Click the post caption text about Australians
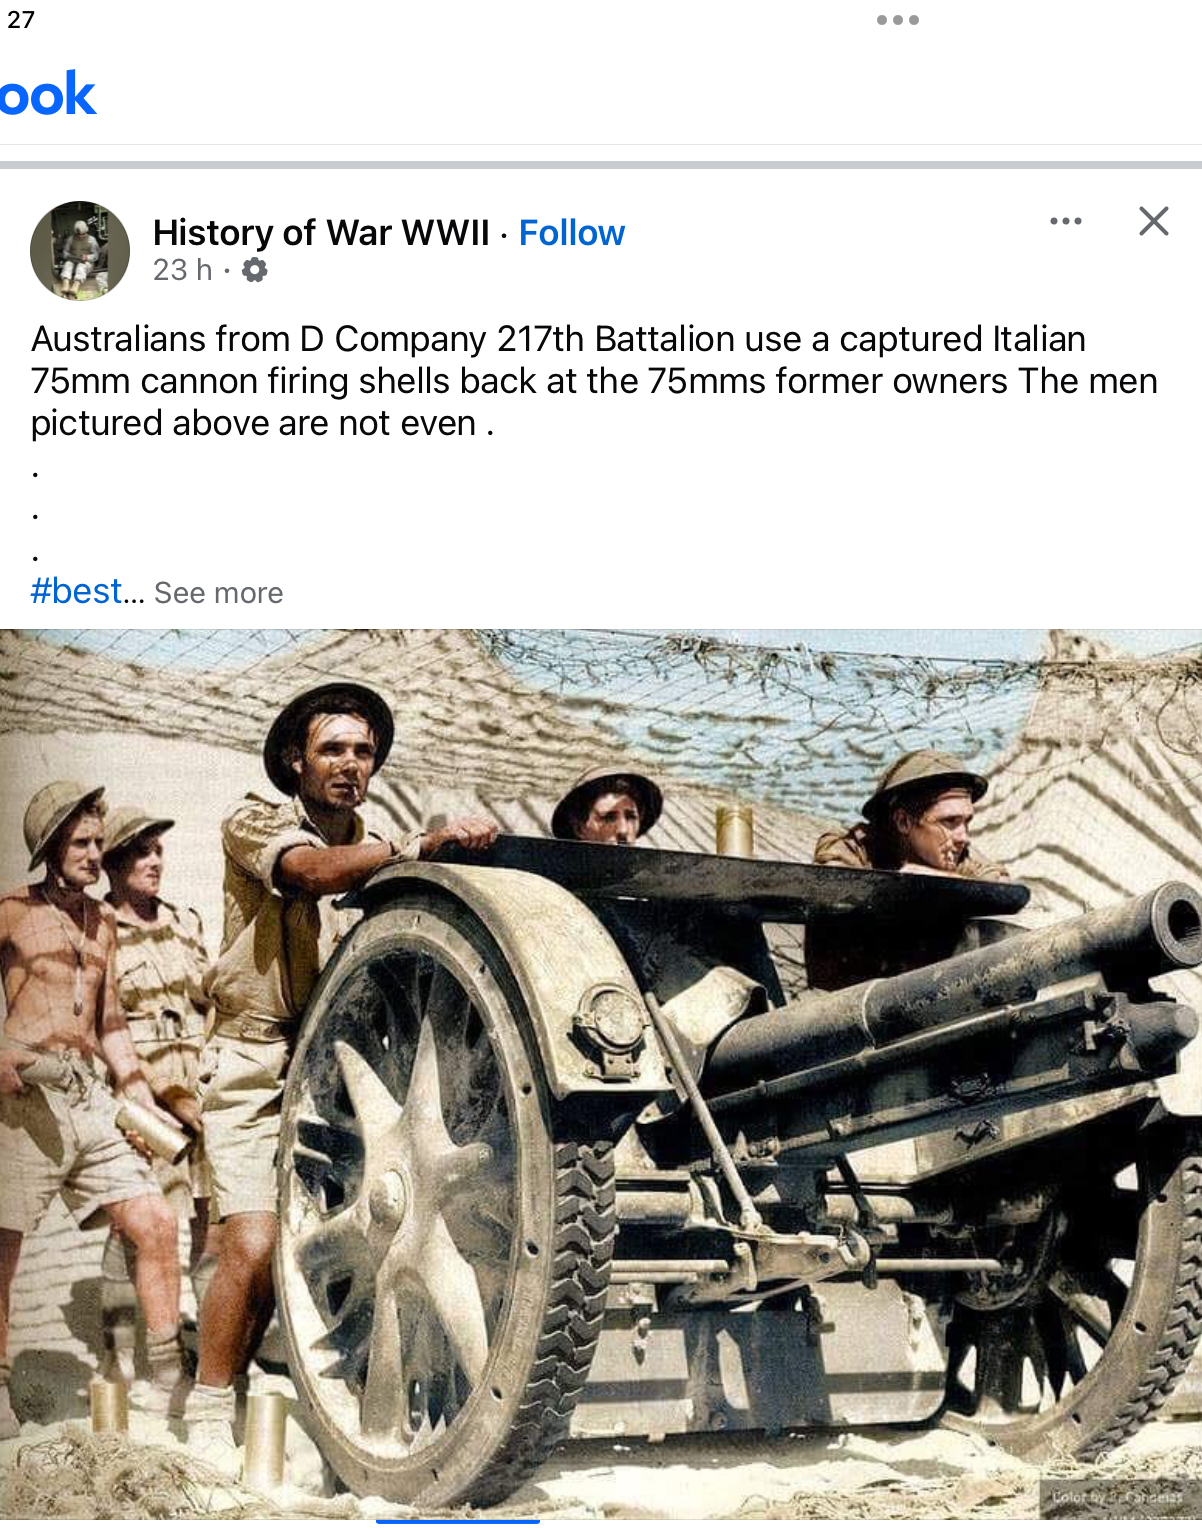 click(594, 381)
